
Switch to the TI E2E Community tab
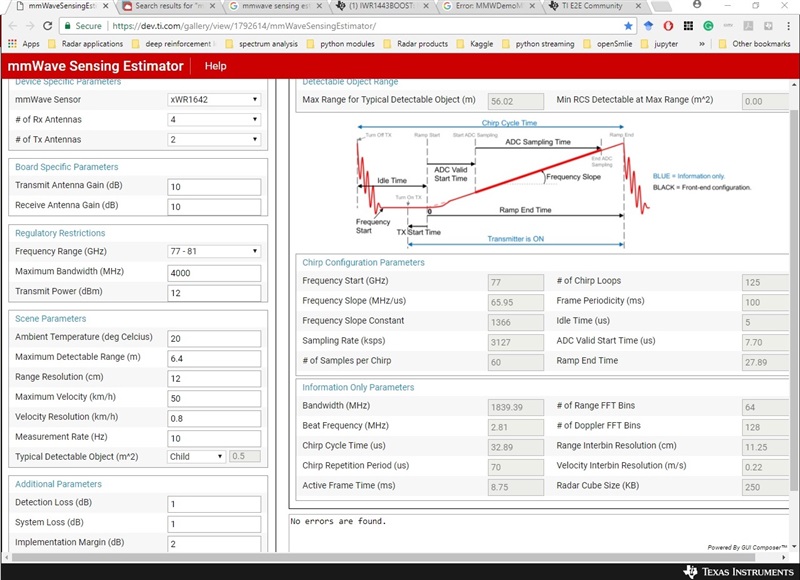pyautogui.click(x=594, y=6)
